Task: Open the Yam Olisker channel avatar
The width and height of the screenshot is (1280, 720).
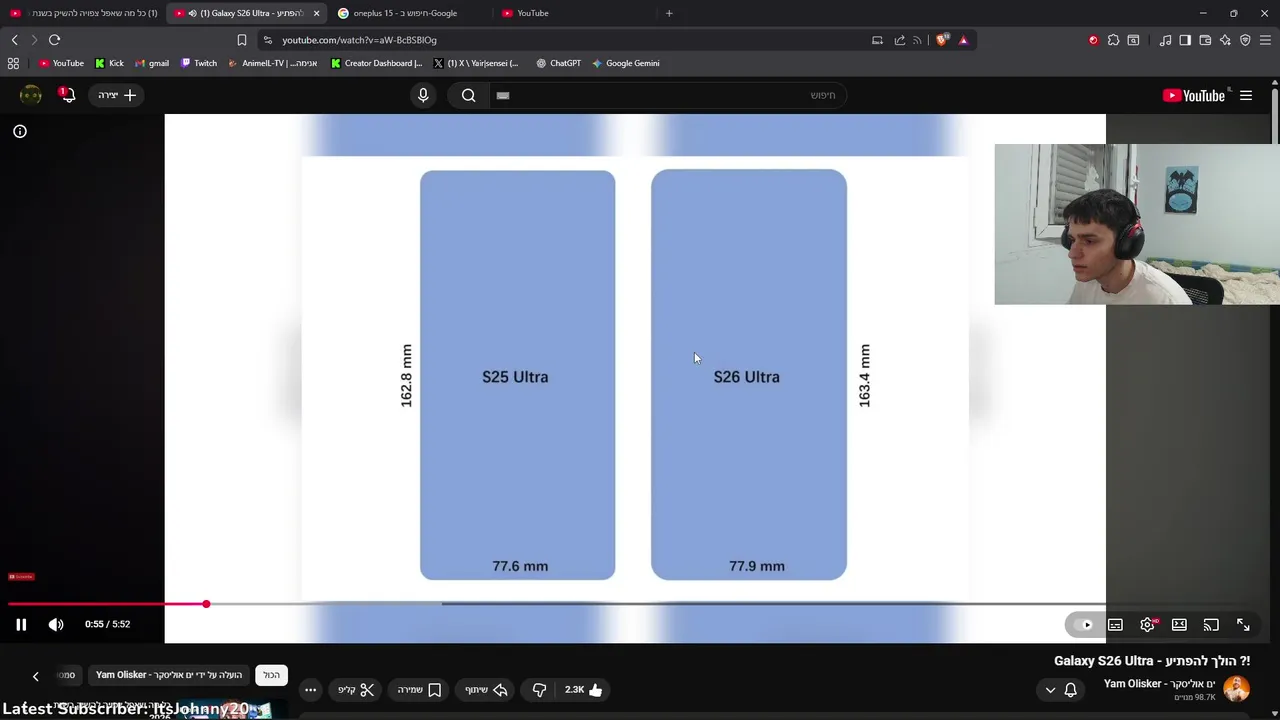Action: tap(1236, 689)
